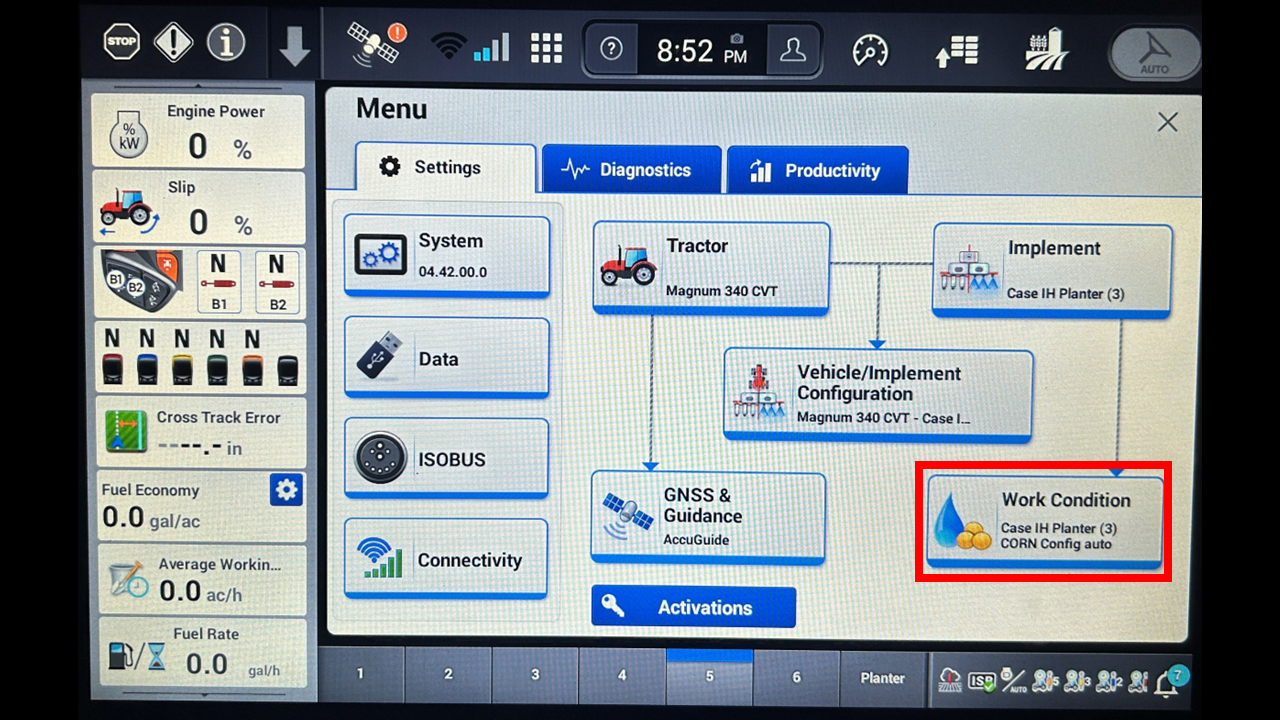1280x720 pixels.
Task: Open the information circle icon
Action: pos(226,42)
